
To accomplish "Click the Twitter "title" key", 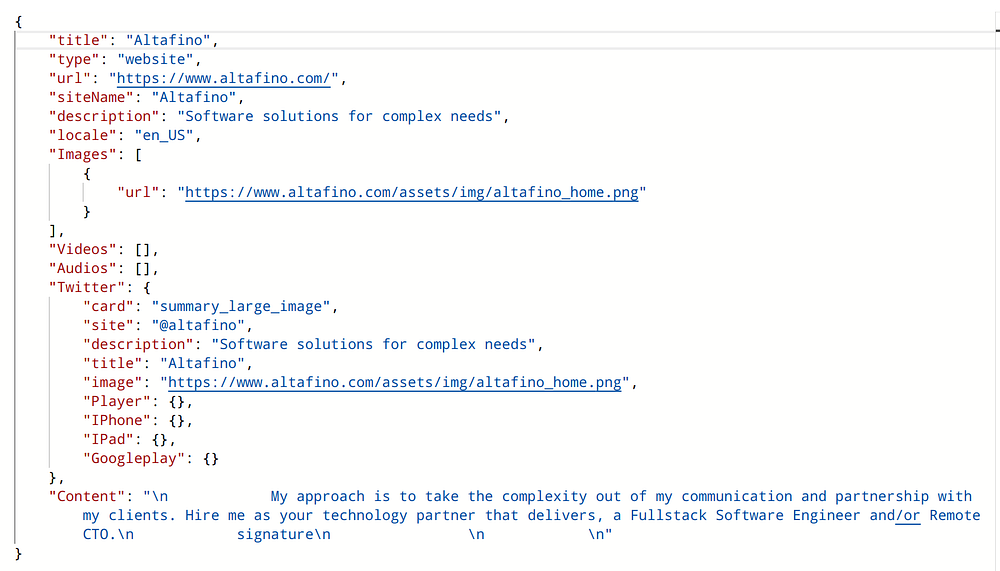I will pos(113,364).
